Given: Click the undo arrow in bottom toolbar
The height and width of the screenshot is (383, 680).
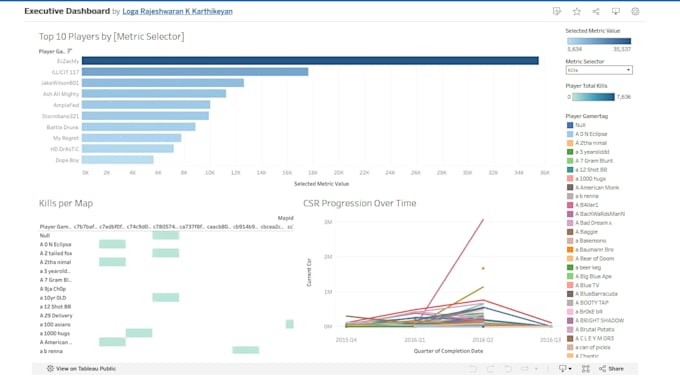Looking at the screenshot, I should [473, 369].
